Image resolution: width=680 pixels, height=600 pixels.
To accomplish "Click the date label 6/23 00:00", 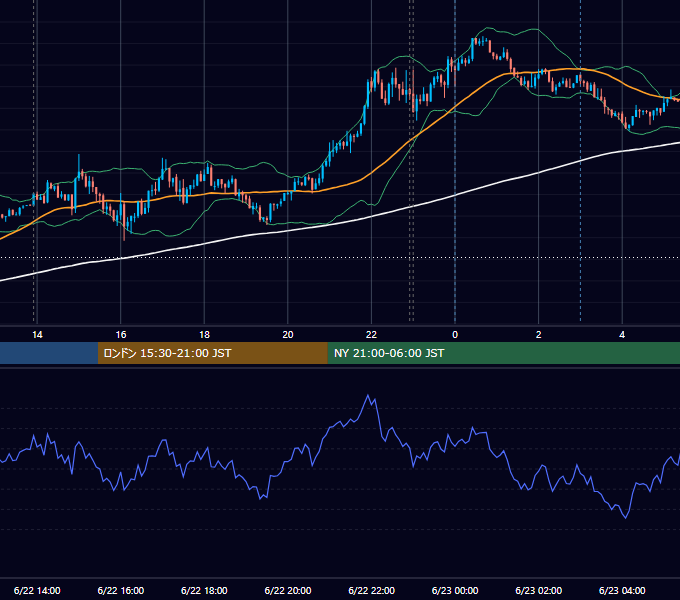I will [x=455, y=590].
